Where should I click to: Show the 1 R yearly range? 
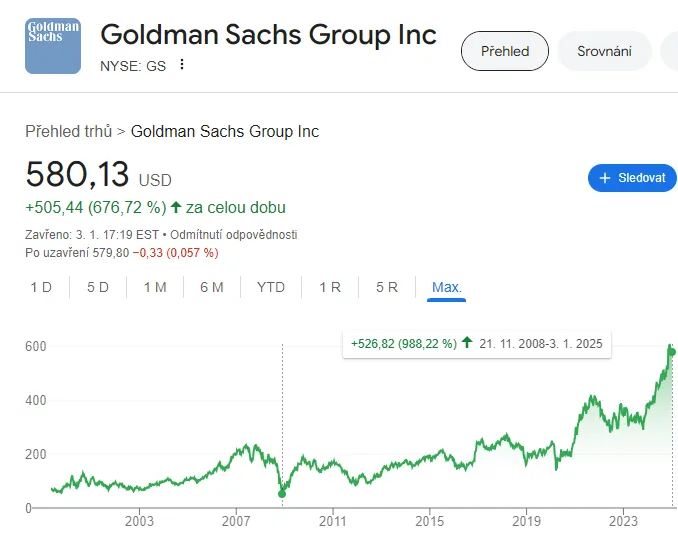(330, 287)
